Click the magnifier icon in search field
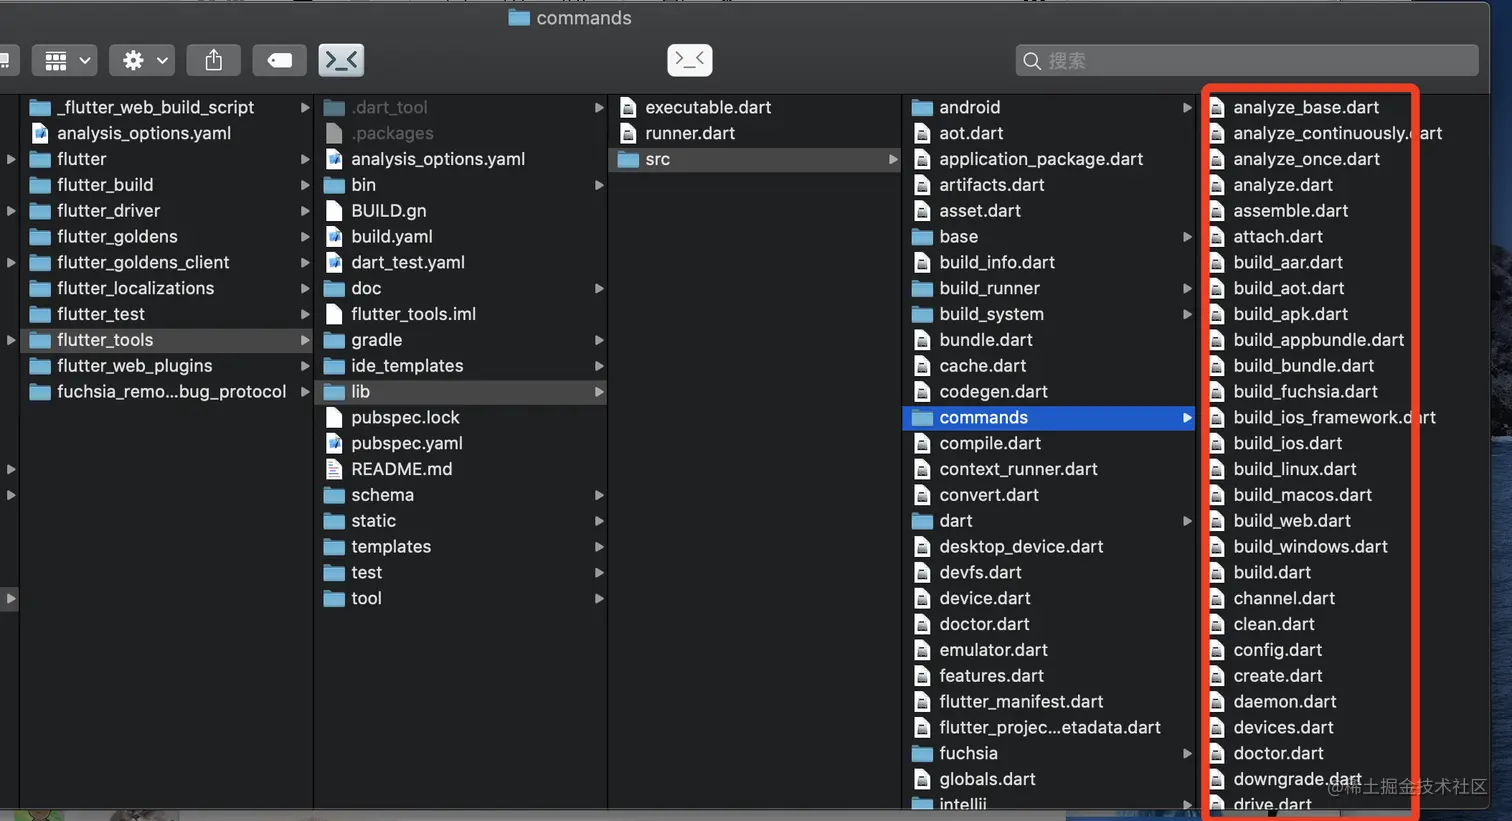Screen dimensions: 1512x821 pyautogui.click(x=1032, y=61)
